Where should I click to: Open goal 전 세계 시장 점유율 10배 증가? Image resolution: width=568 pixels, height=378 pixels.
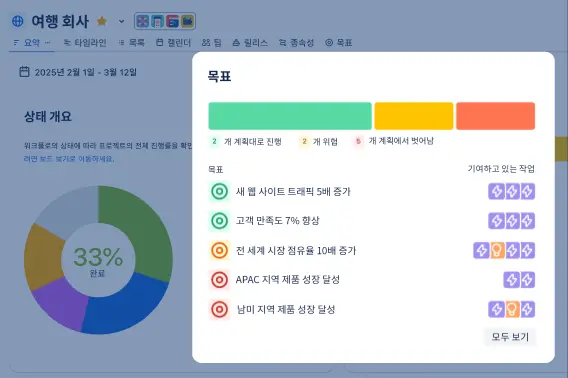pyautogui.click(x=296, y=250)
